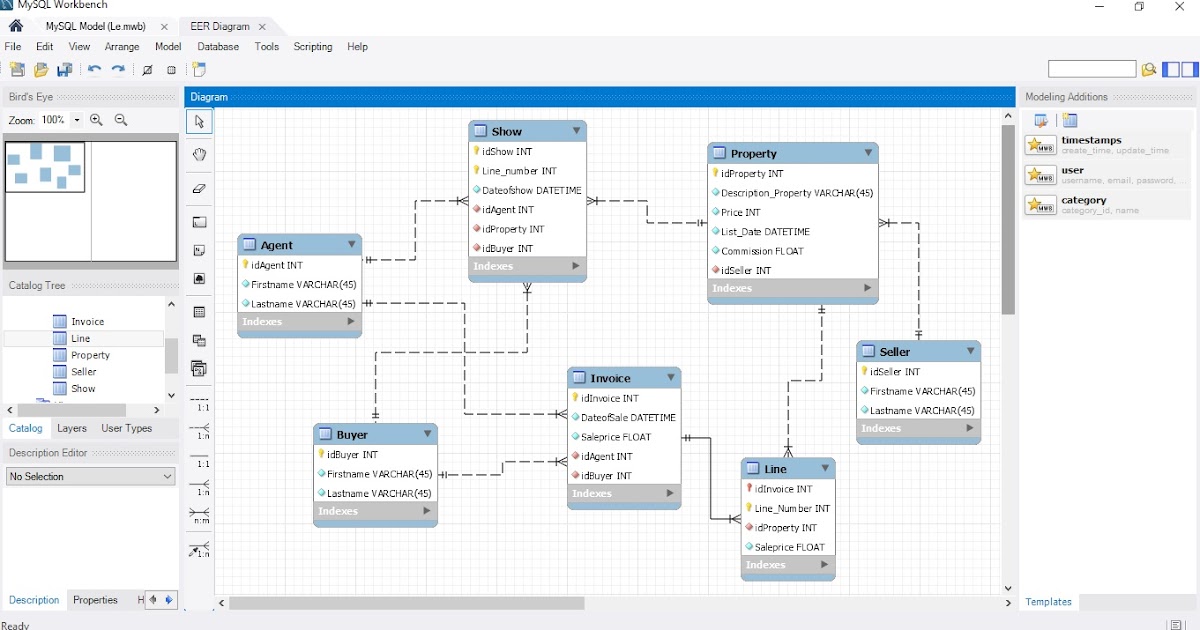Collapse the Seller table

(970, 351)
